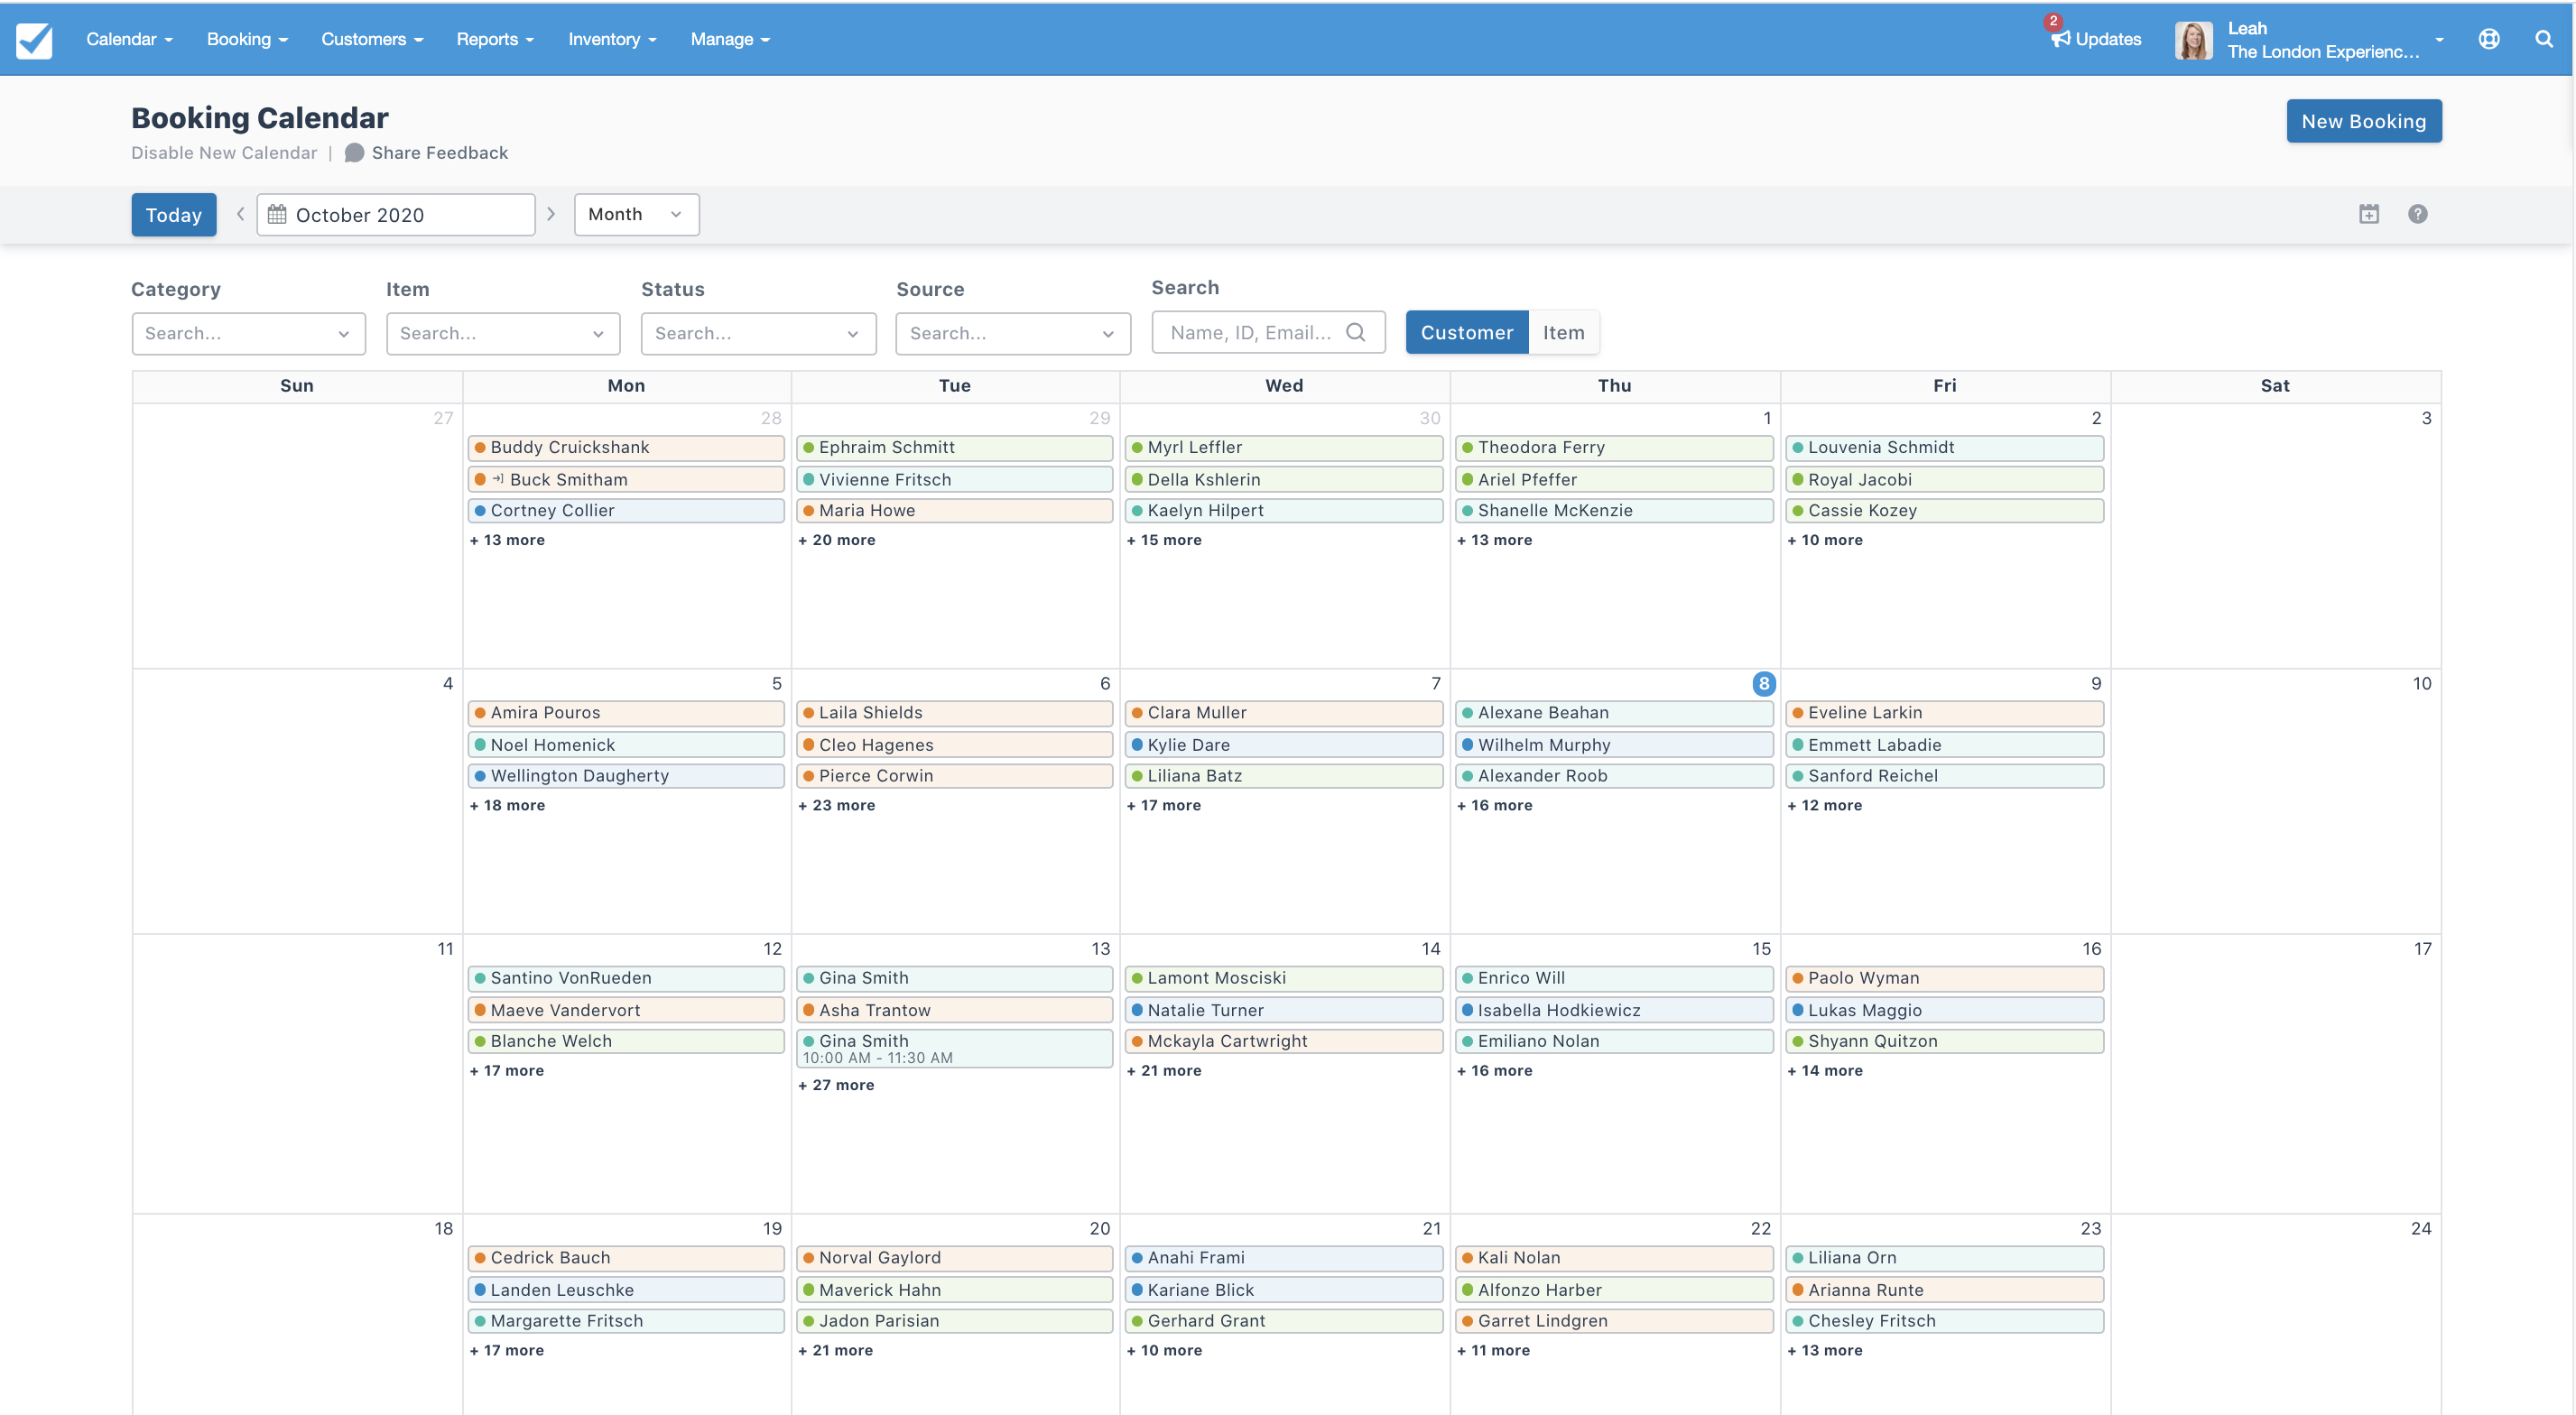Open the Updates megaphone notifications

(2095, 39)
